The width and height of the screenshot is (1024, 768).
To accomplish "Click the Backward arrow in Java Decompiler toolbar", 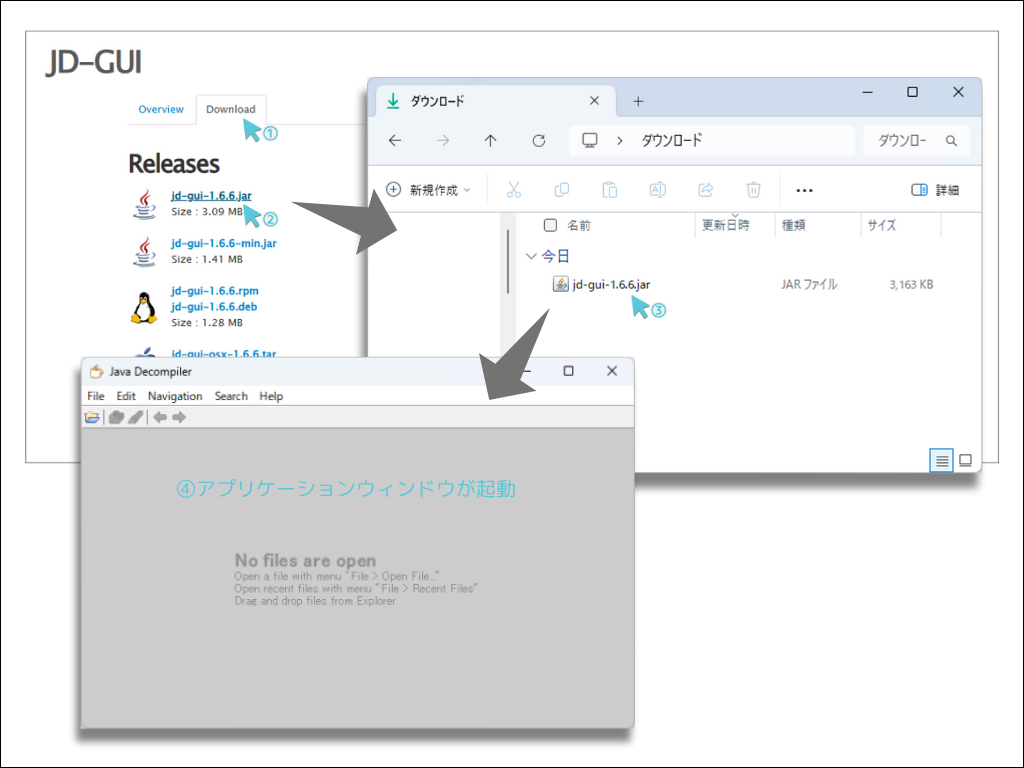I will (x=159, y=417).
